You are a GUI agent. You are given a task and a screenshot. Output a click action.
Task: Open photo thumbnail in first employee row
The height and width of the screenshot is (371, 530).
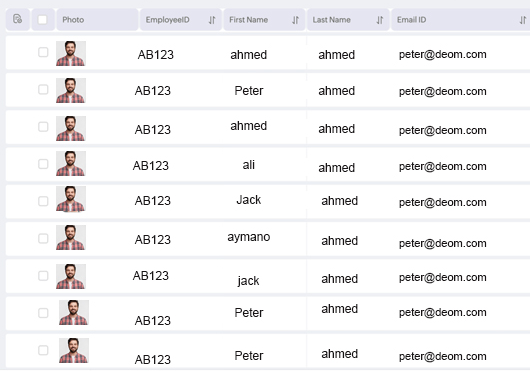pyautogui.click(x=71, y=53)
